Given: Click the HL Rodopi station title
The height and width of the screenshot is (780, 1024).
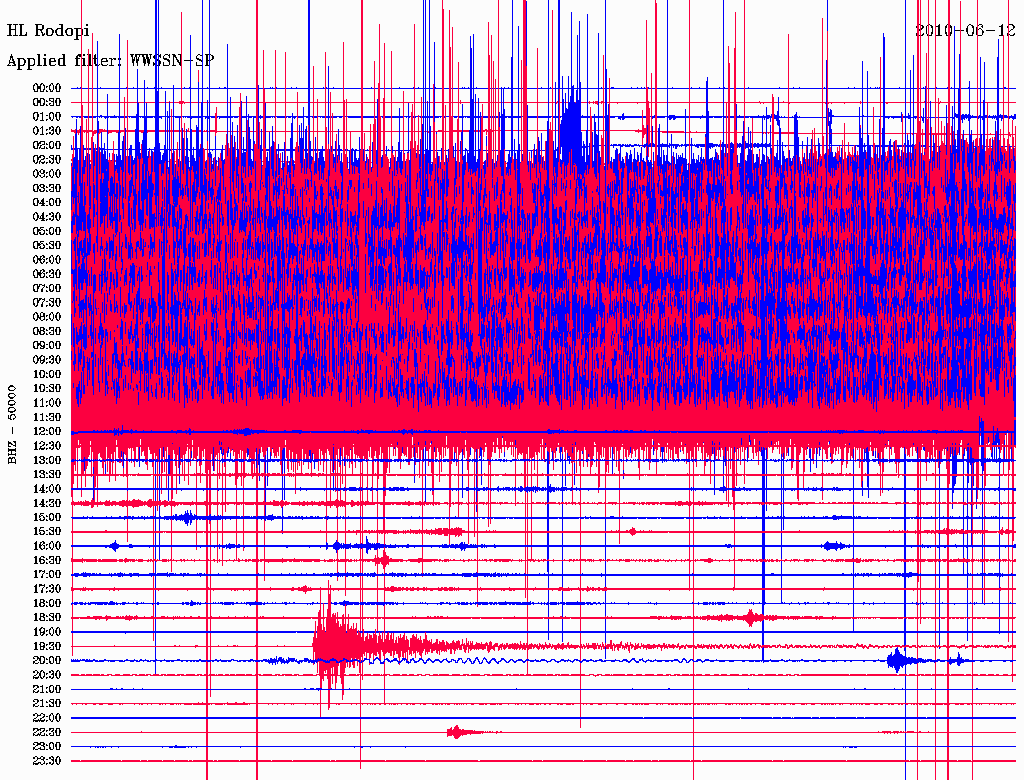Looking at the screenshot, I should point(48,30).
